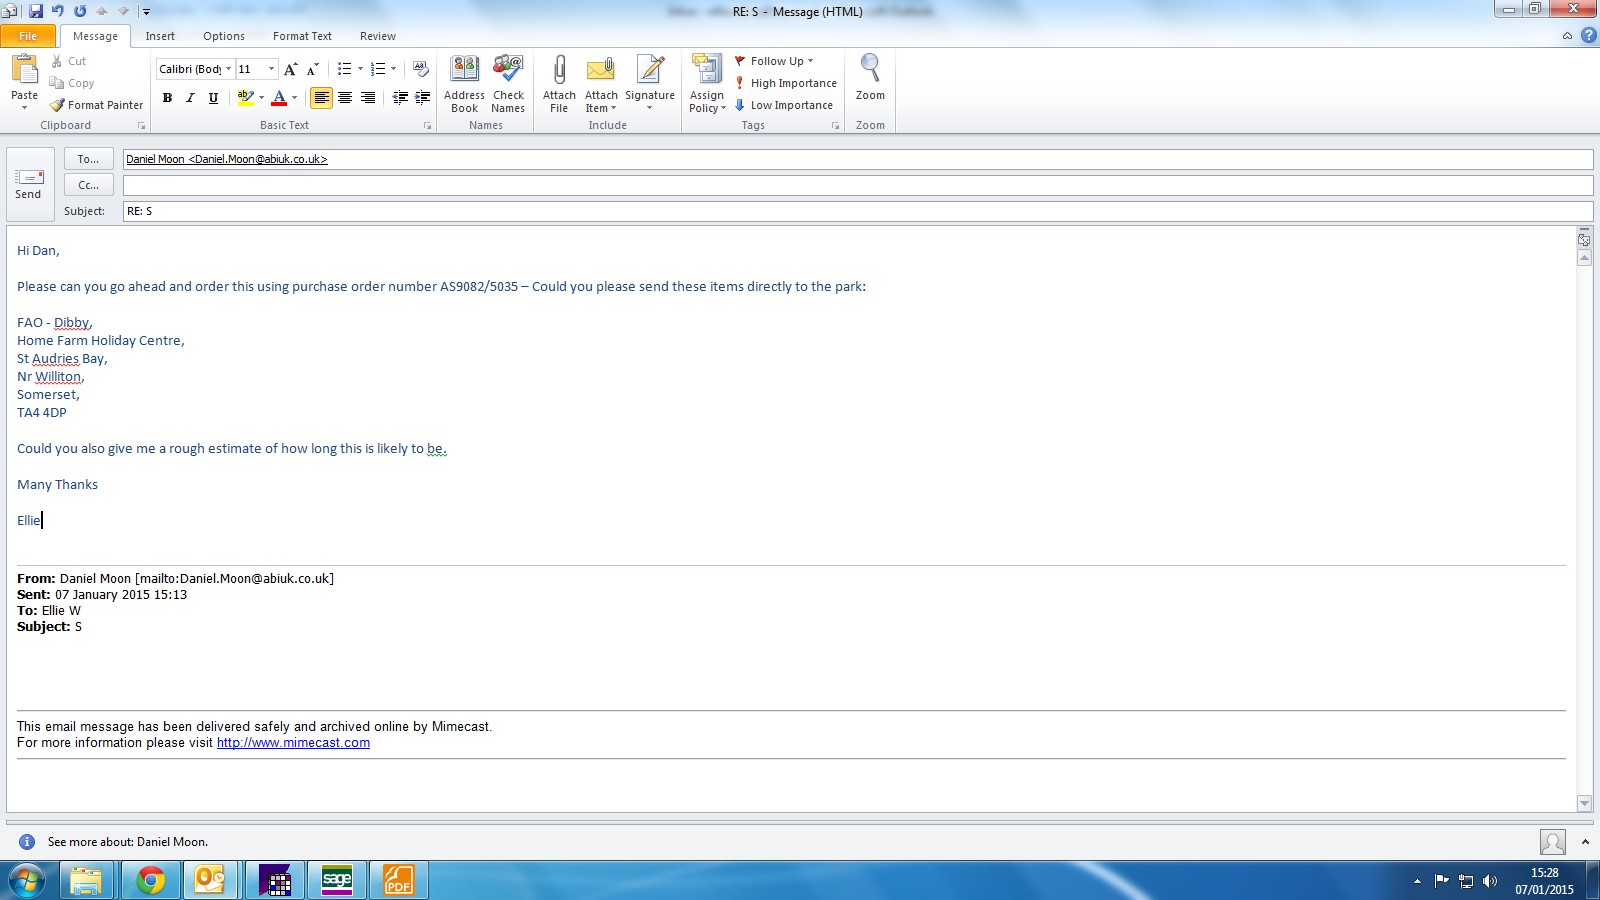
Task: Open the Windows Start menu
Action: coord(27,880)
